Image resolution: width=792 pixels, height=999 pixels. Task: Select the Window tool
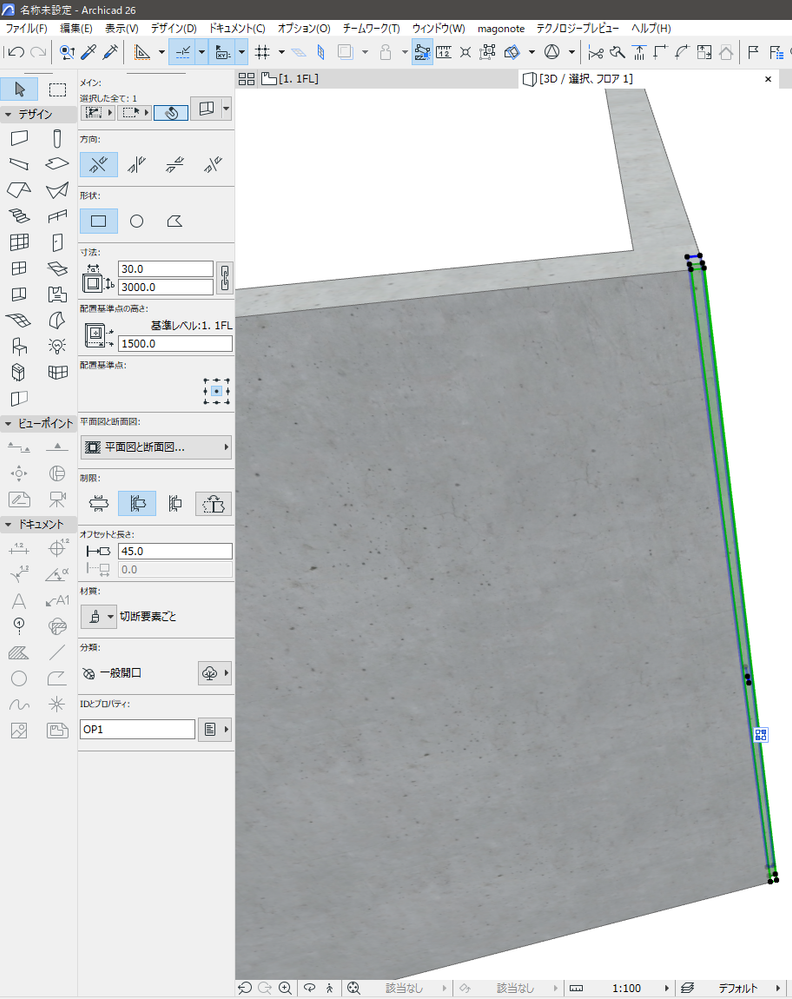[19, 268]
